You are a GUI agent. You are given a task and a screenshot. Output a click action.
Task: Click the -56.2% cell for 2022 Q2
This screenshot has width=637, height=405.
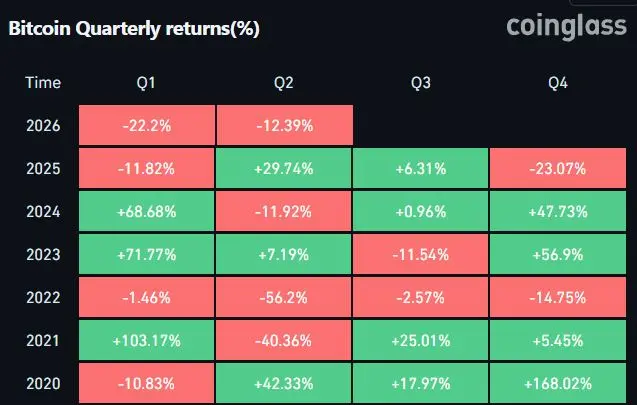pyautogui.click(x=284, y=297)
